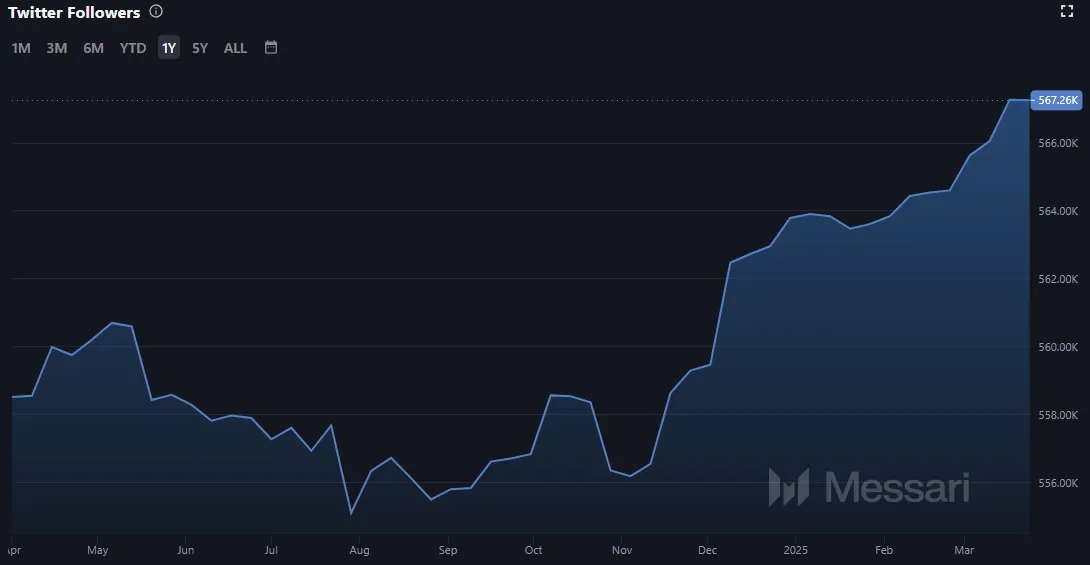
Task: Show ALL time follower data
Action: 235,48
